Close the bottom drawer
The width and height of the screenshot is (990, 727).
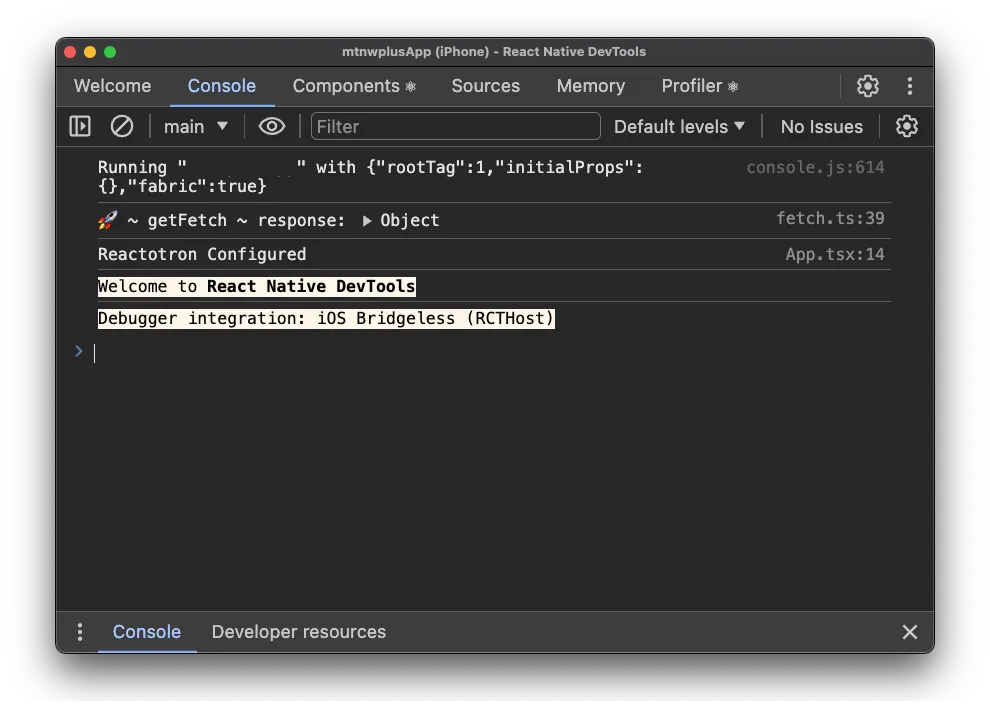pyautogui.click(x=909, y=632)
